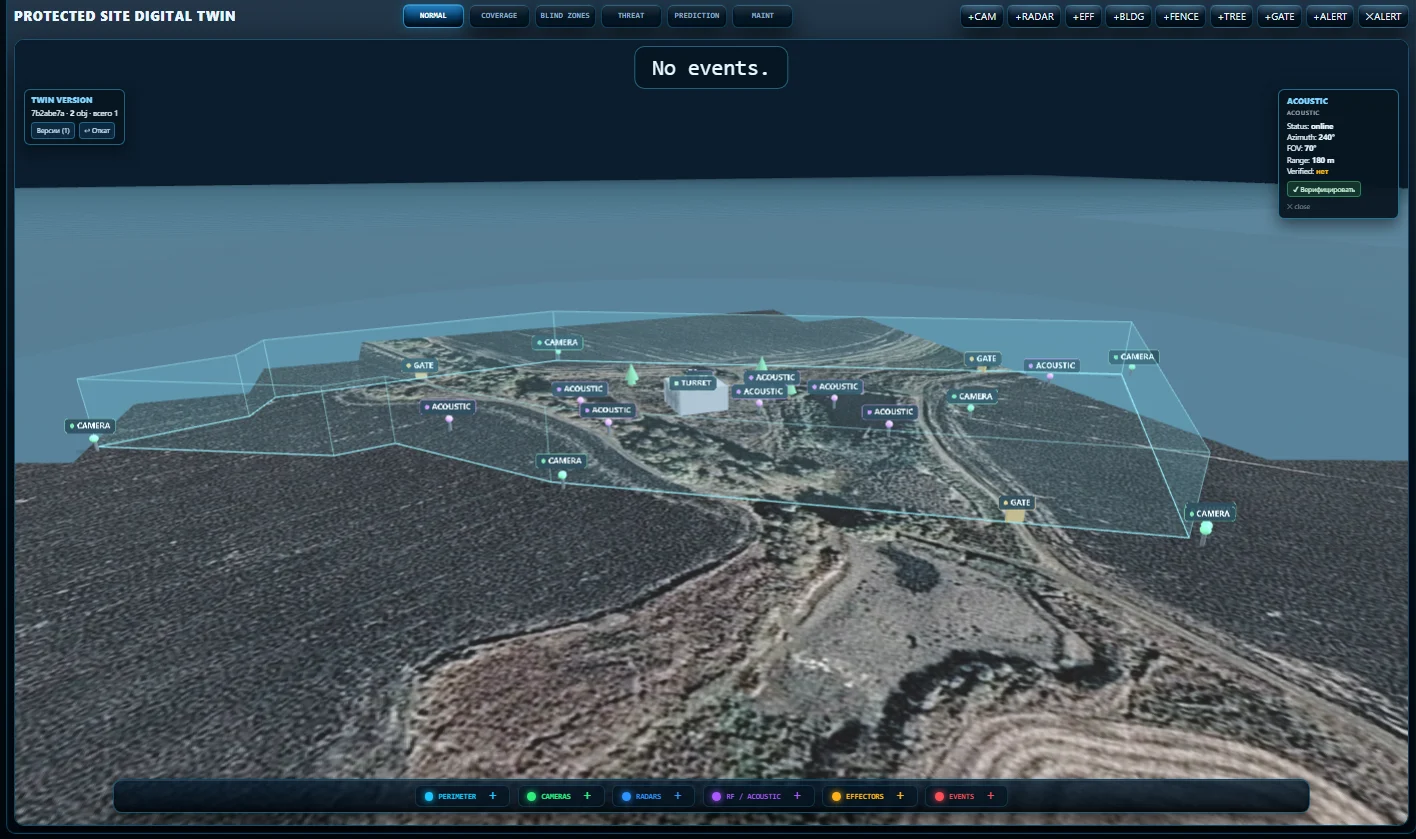The width and height of the screenshot is (1416, 839).
Task: Click the +FENCE button
Action: [x=1181, y=16]
